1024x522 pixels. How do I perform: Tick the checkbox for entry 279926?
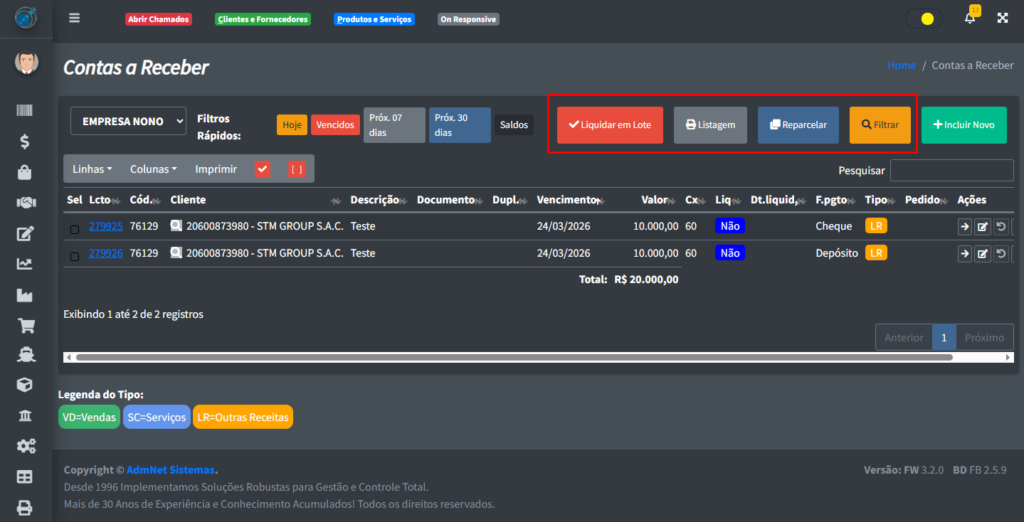tap(74, 256)
